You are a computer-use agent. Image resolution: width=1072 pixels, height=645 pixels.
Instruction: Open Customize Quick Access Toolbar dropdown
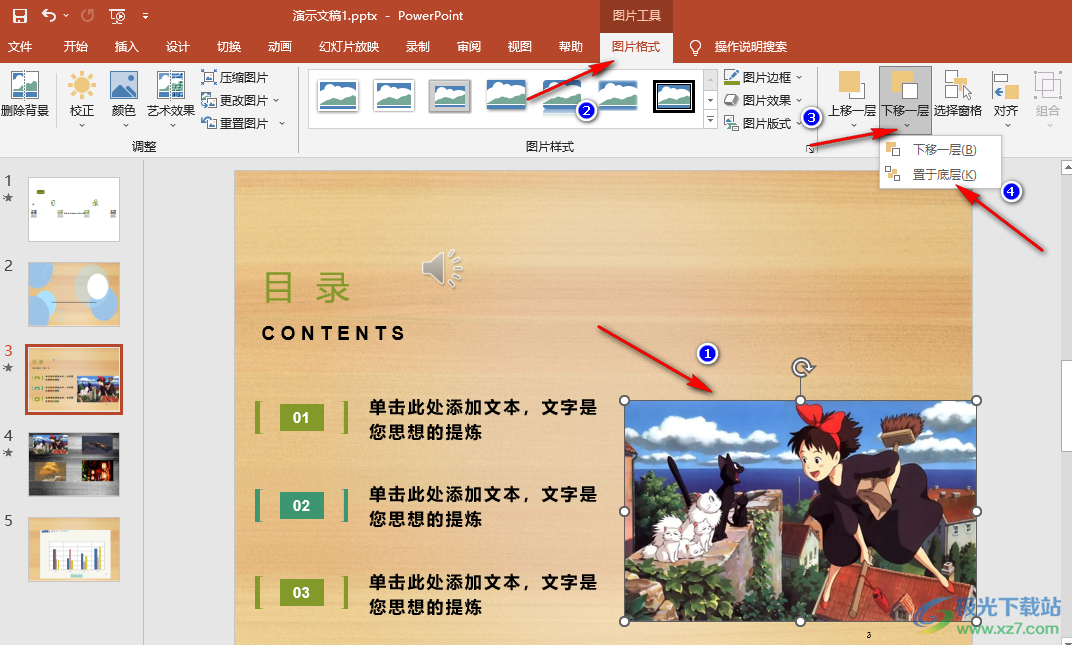pos(145,16)
